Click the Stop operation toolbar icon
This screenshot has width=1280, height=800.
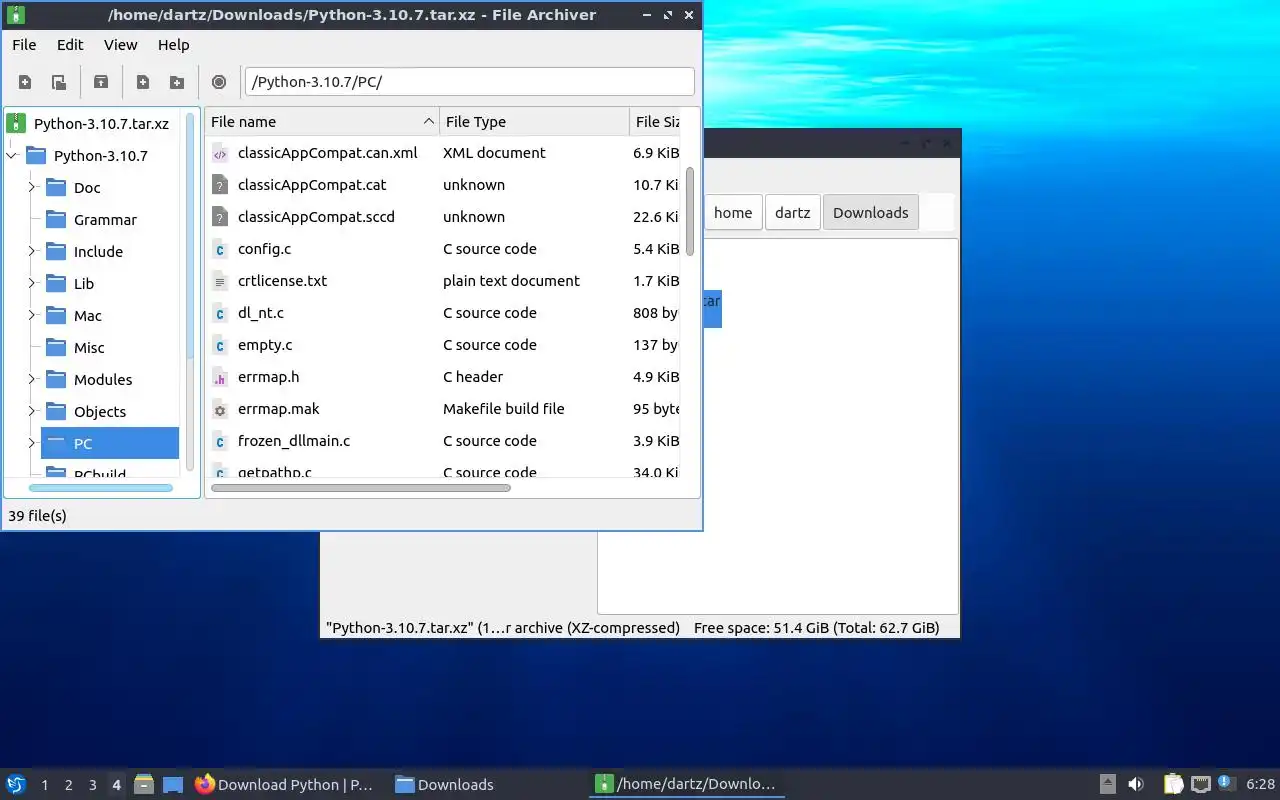219,82
